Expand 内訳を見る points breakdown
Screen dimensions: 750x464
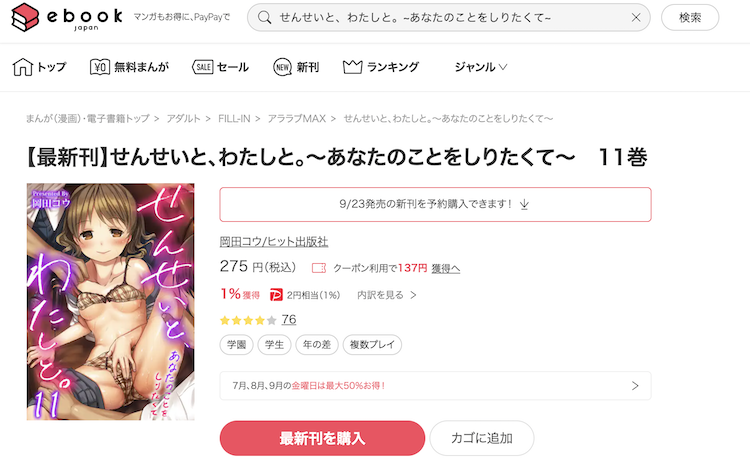(x=386, y=295)
